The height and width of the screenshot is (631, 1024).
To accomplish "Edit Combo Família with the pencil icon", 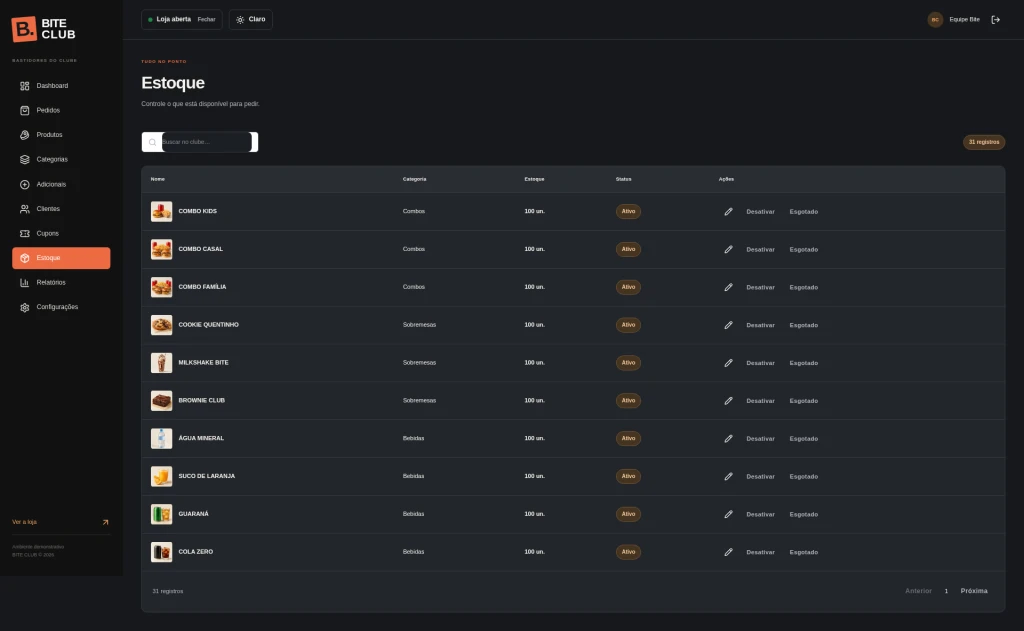I will 728,287.
